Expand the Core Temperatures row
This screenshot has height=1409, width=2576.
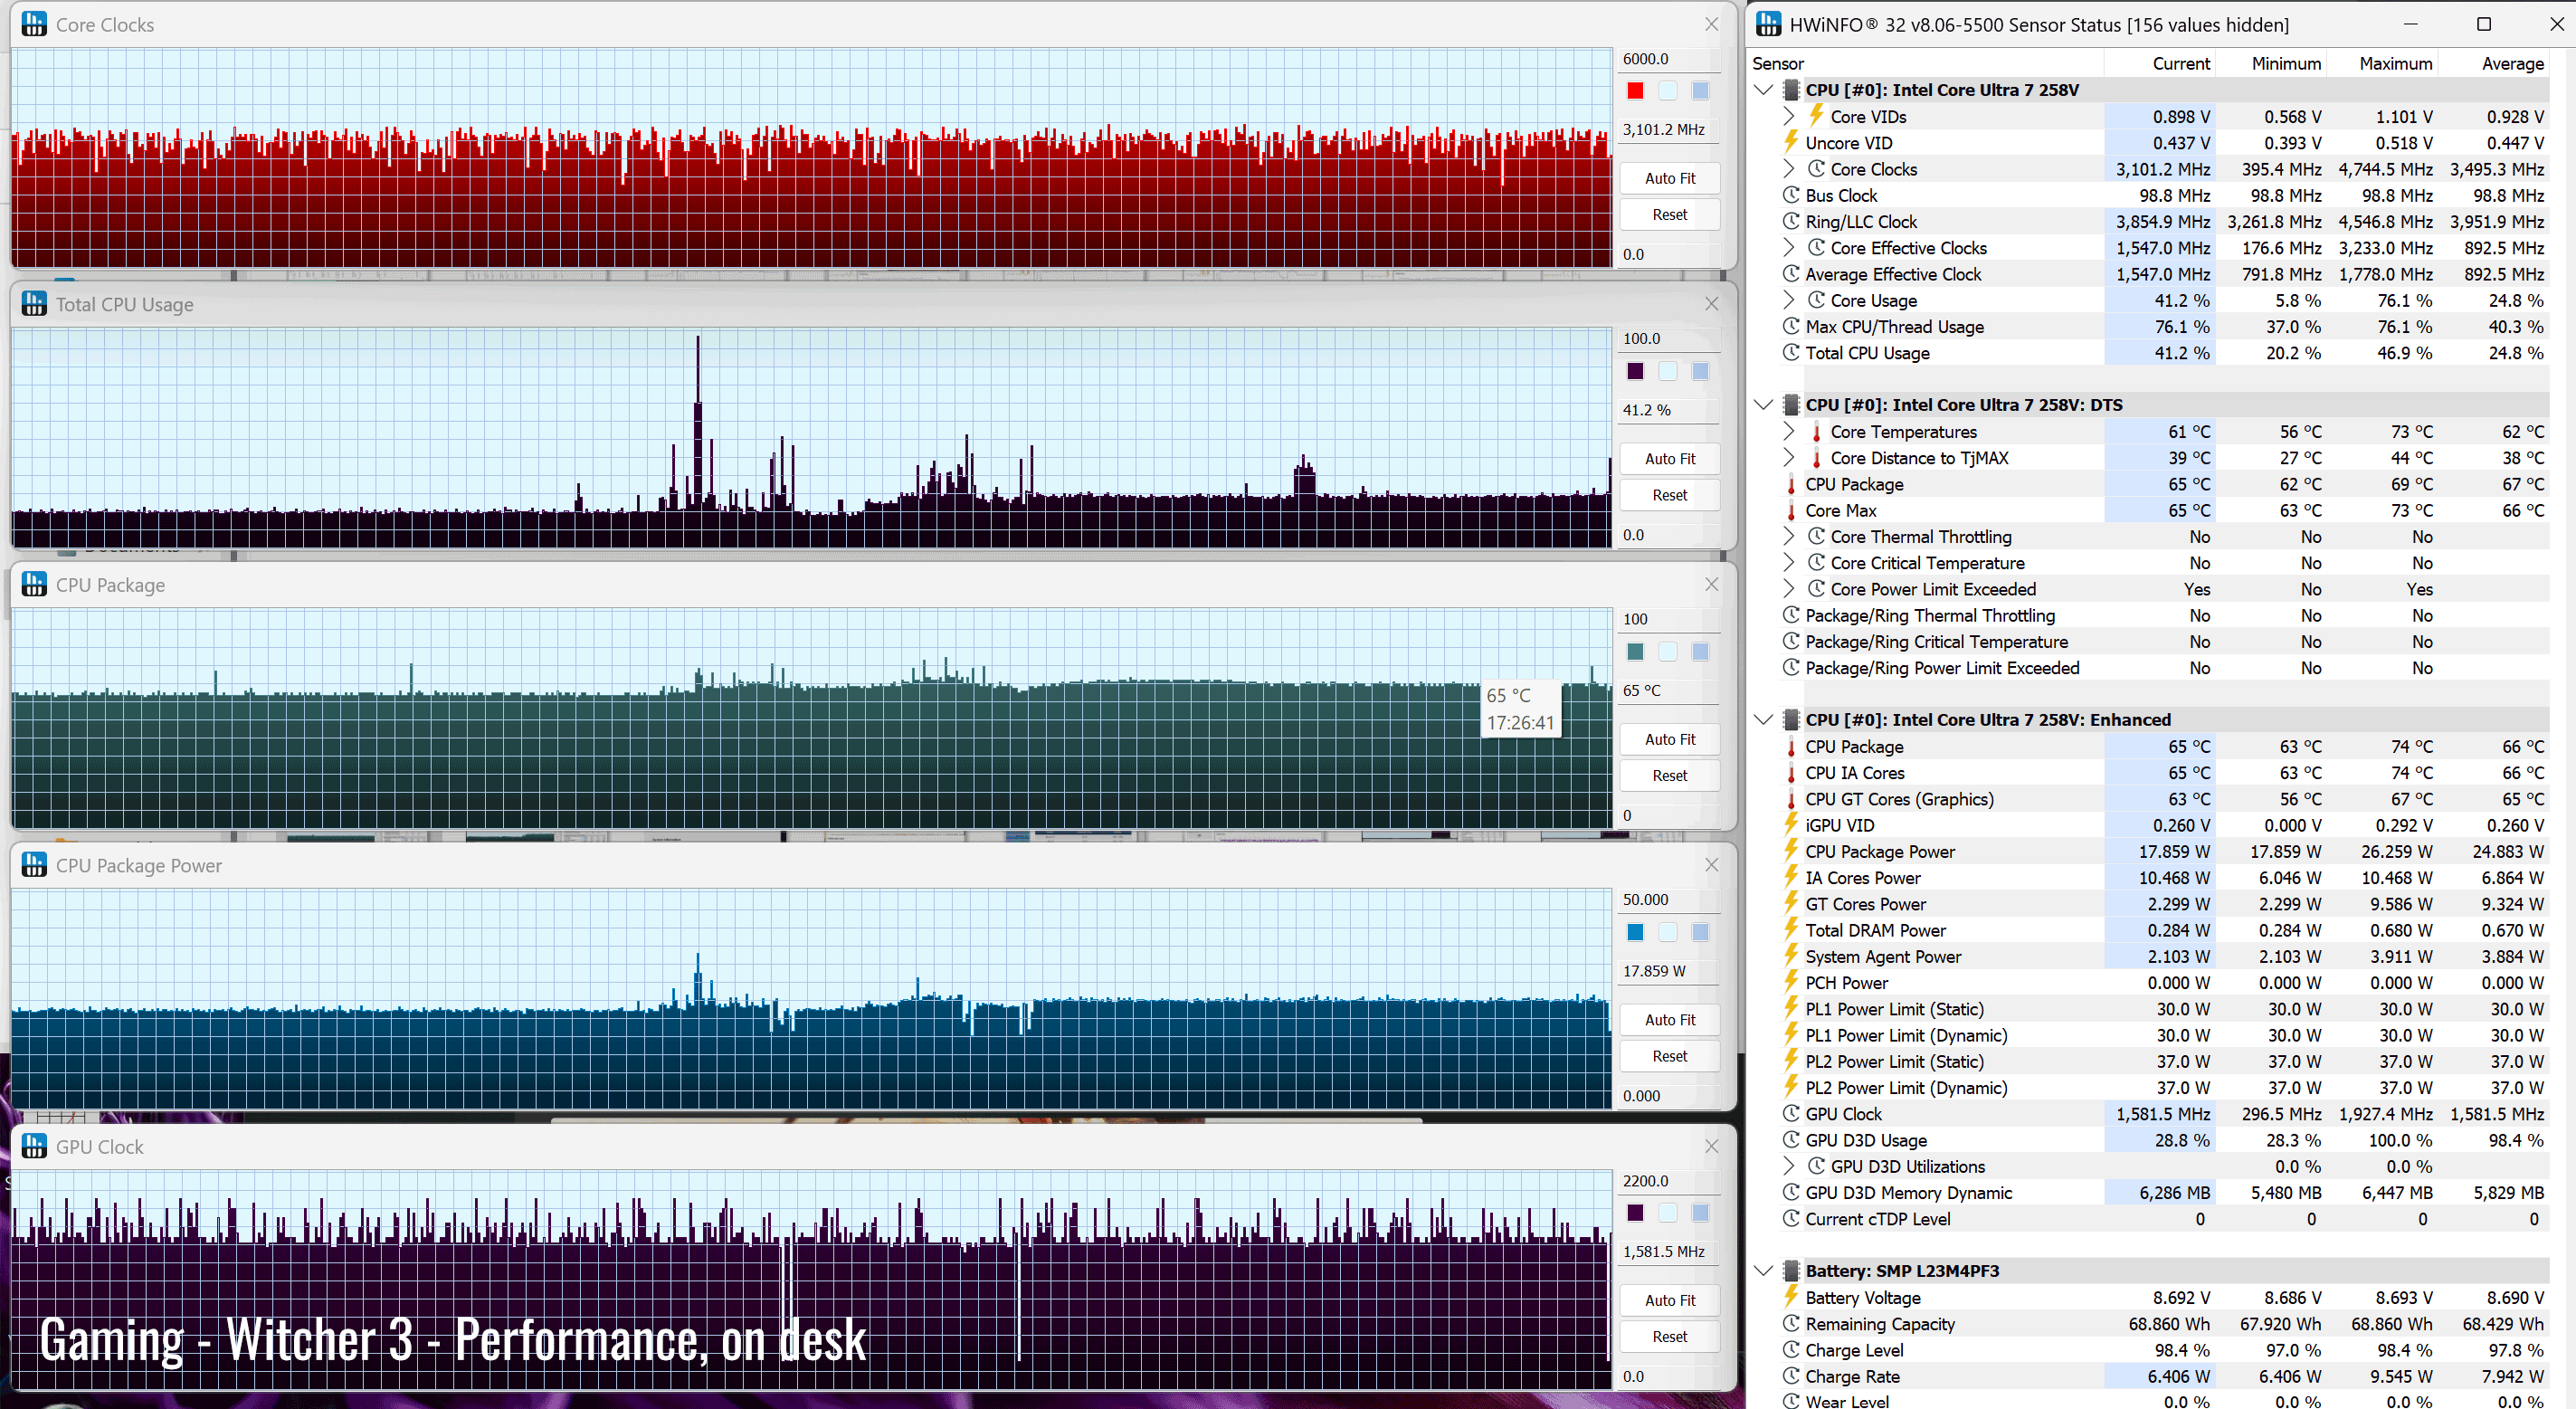tap(1789, 431)
